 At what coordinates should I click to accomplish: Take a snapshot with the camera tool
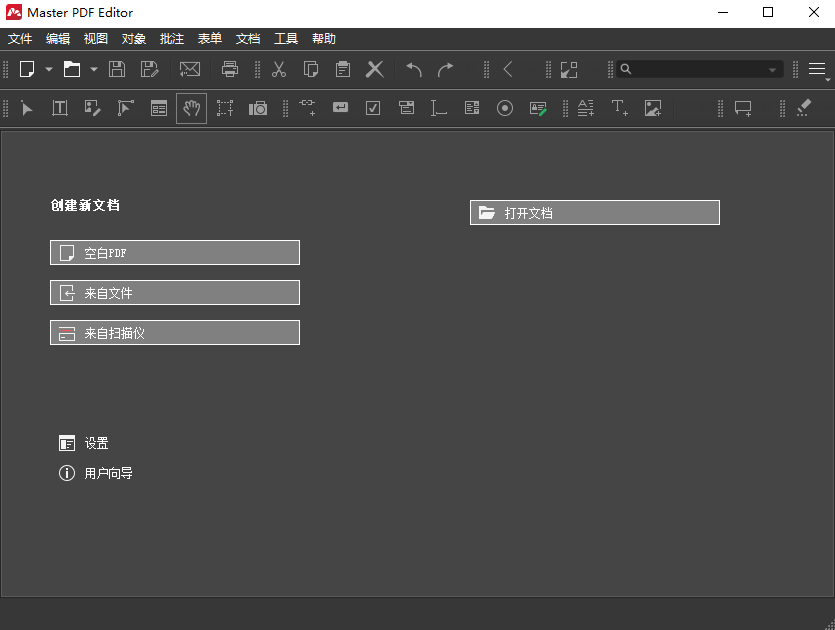coord(257,108)
